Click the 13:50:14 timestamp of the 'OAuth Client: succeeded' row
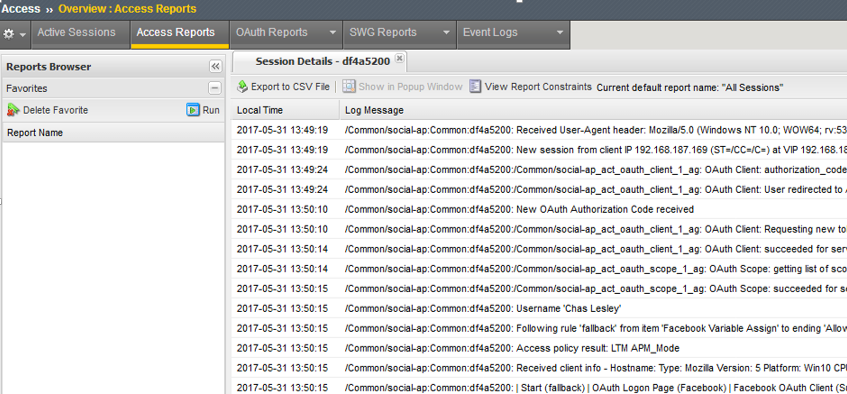The width and height of the screenshot is (847, 394). tap(282, 249)
